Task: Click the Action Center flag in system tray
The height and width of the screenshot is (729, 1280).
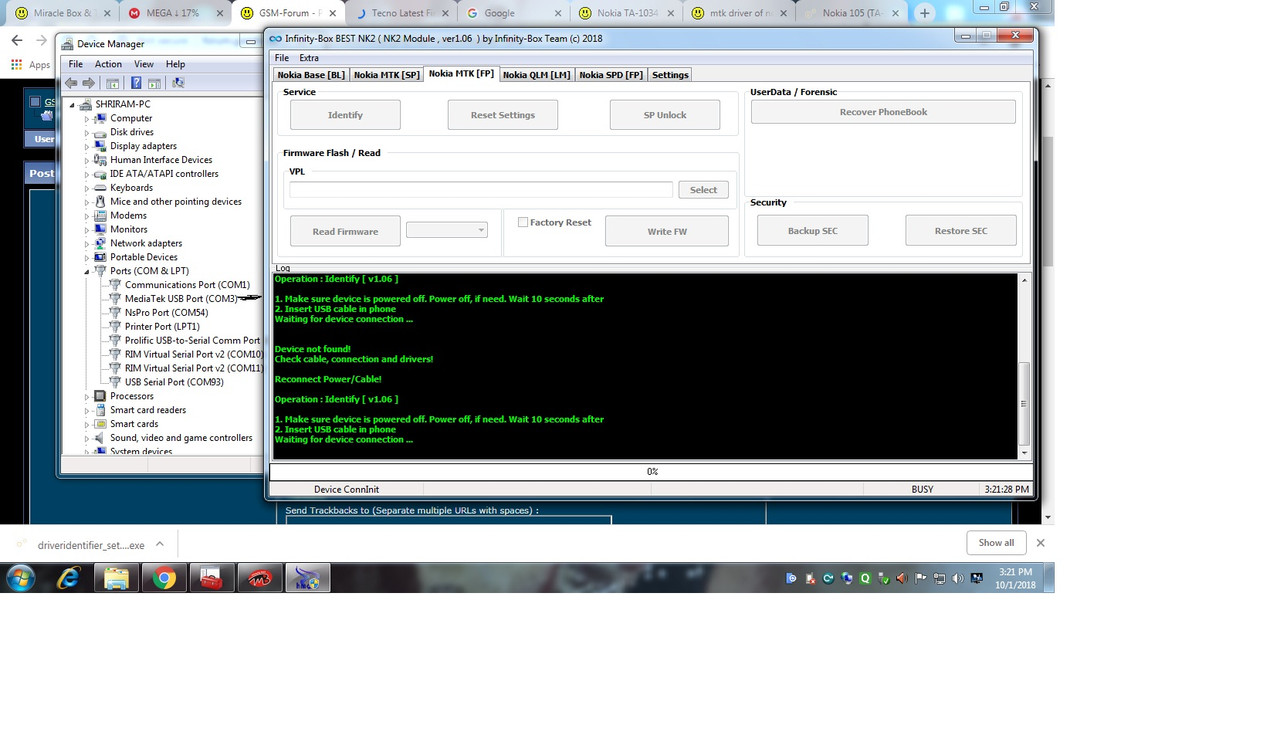Action: (920, 578)
